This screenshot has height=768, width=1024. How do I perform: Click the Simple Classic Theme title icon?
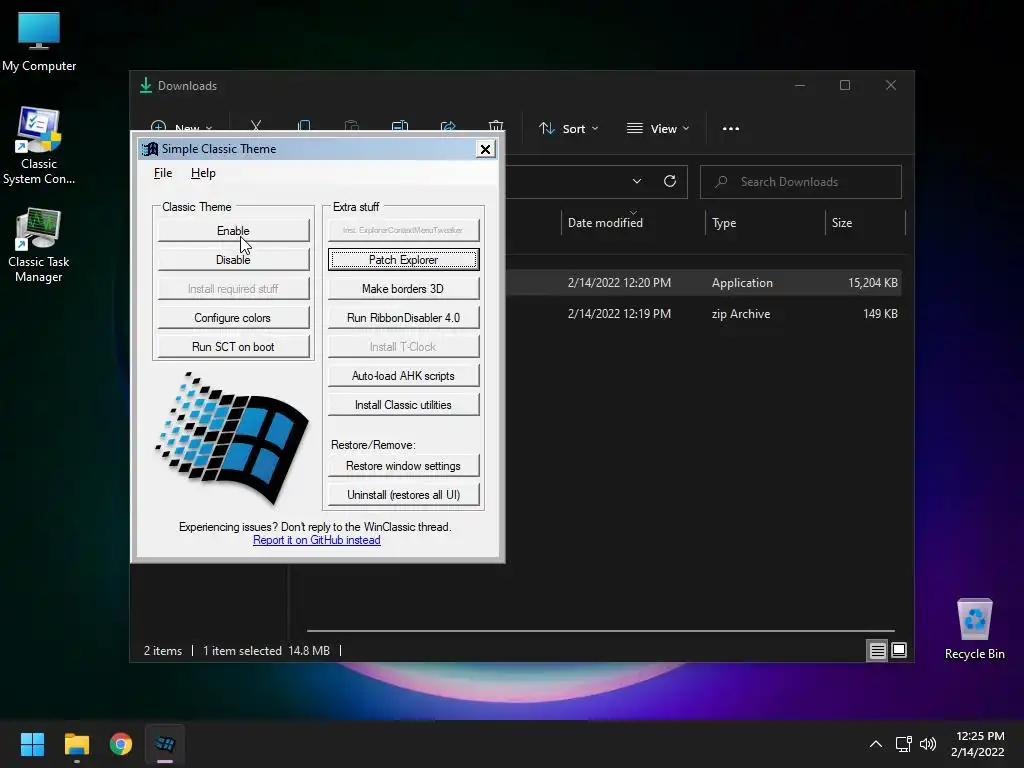point(150,149)
